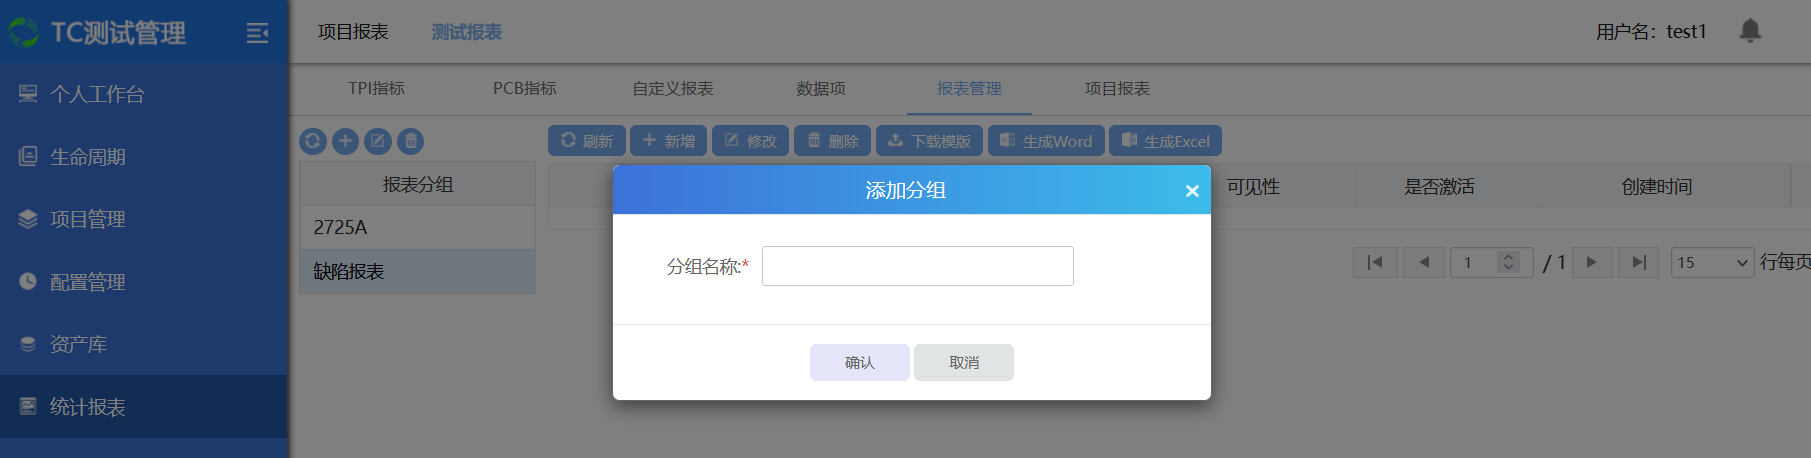Screen dimensions: 1811x458
Task: Select the 2725A report group row
Action: coord(418,228)
